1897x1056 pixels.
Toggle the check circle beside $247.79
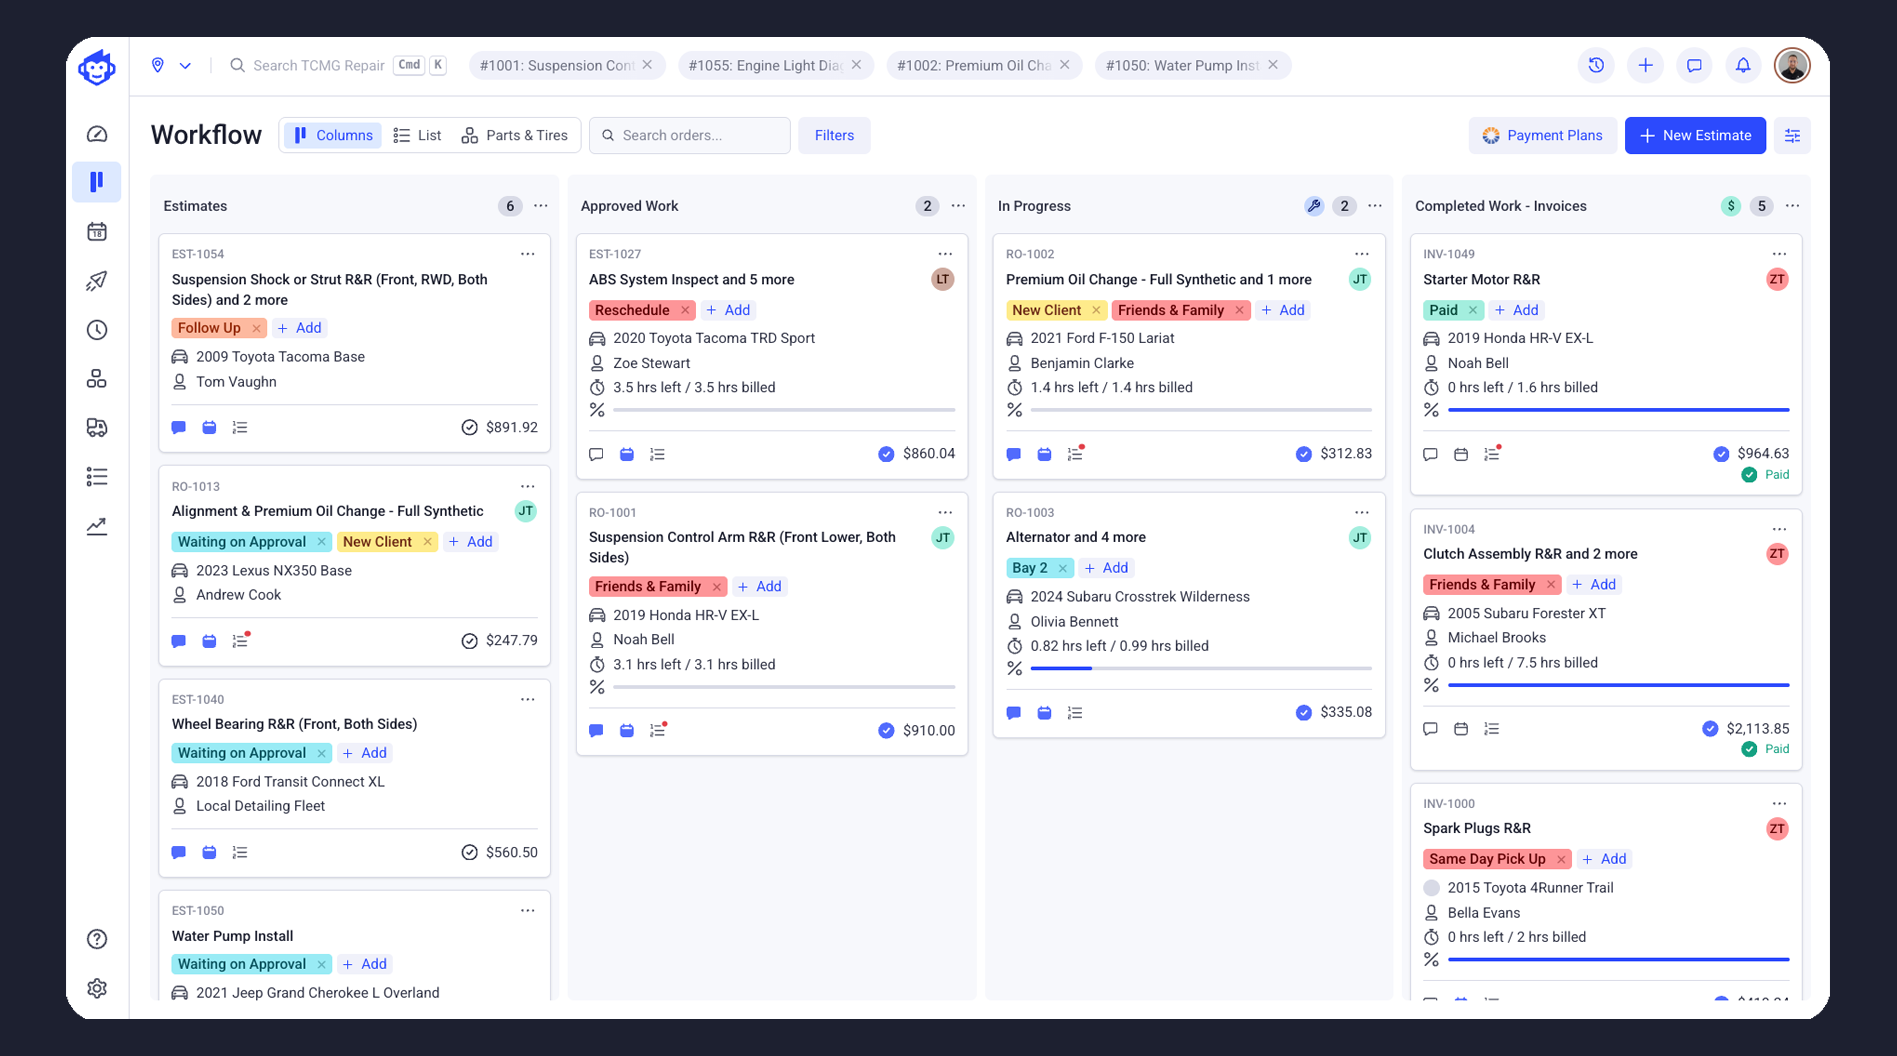[469, 641]
